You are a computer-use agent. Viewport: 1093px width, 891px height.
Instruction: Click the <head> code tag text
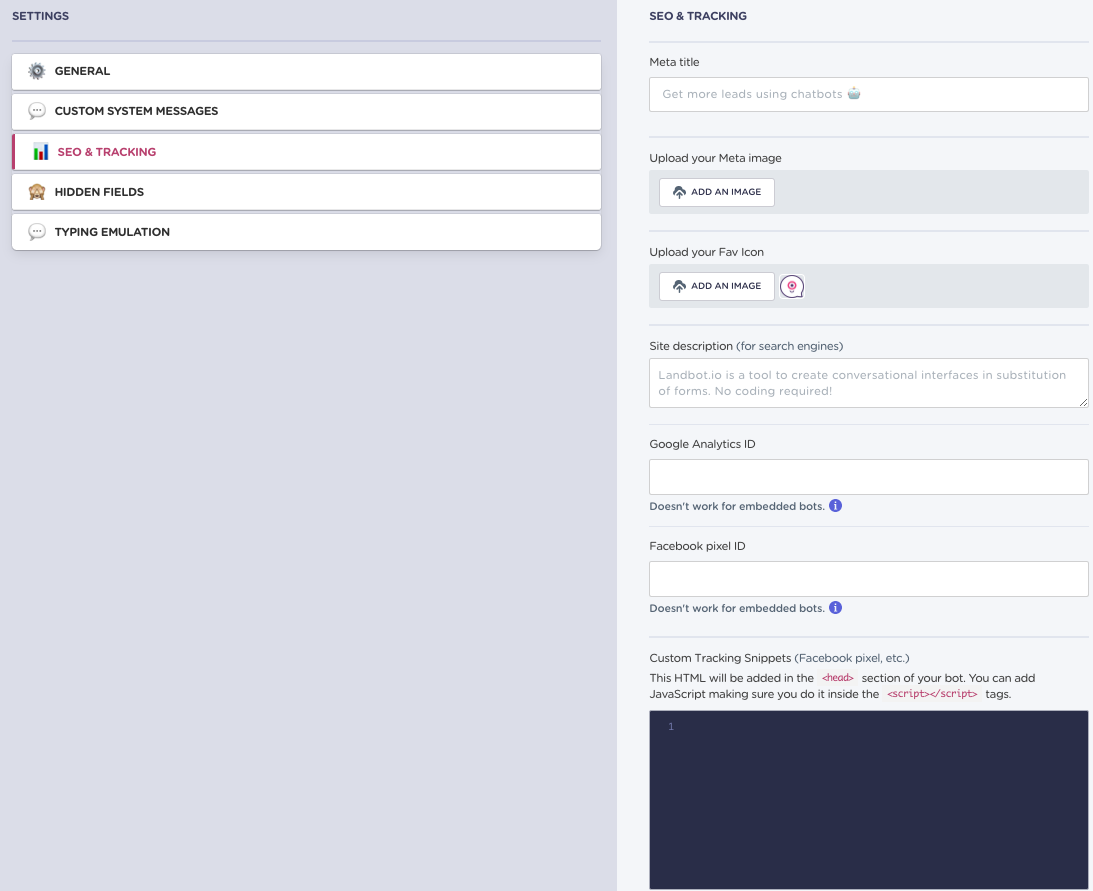coord(837,678)
